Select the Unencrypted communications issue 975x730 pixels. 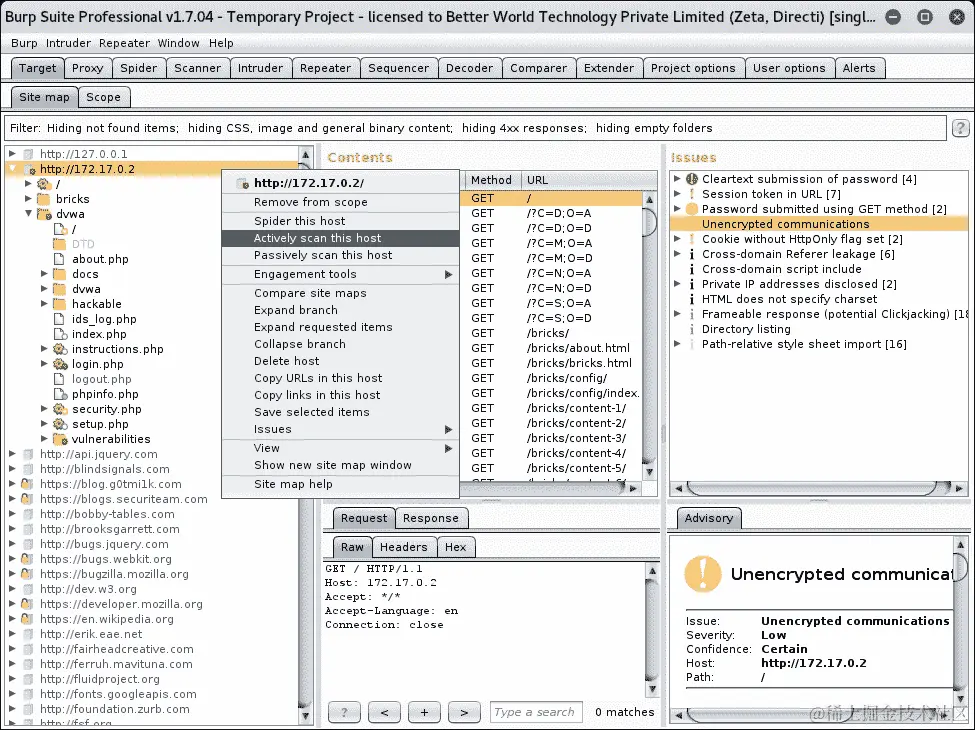[x=819, y=224]
